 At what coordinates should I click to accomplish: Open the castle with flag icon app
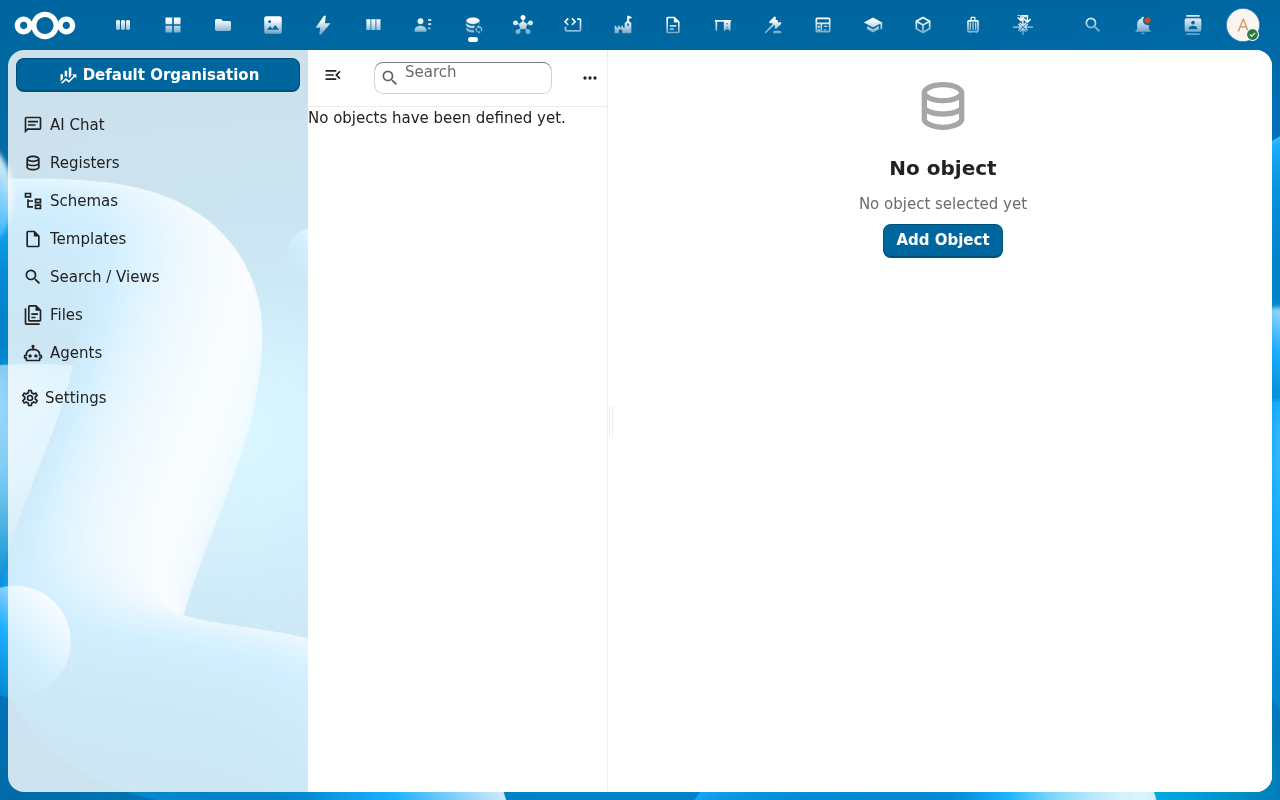(x=623, y=25)
